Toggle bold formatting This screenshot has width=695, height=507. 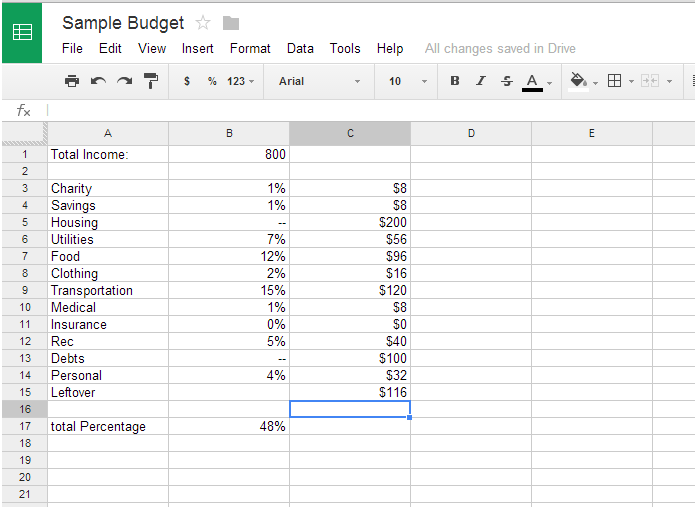click(x=455, y=81)
